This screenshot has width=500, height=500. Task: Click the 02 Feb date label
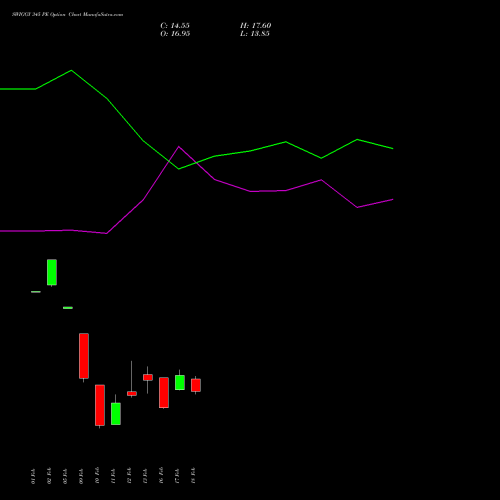(x=49, y=476)
